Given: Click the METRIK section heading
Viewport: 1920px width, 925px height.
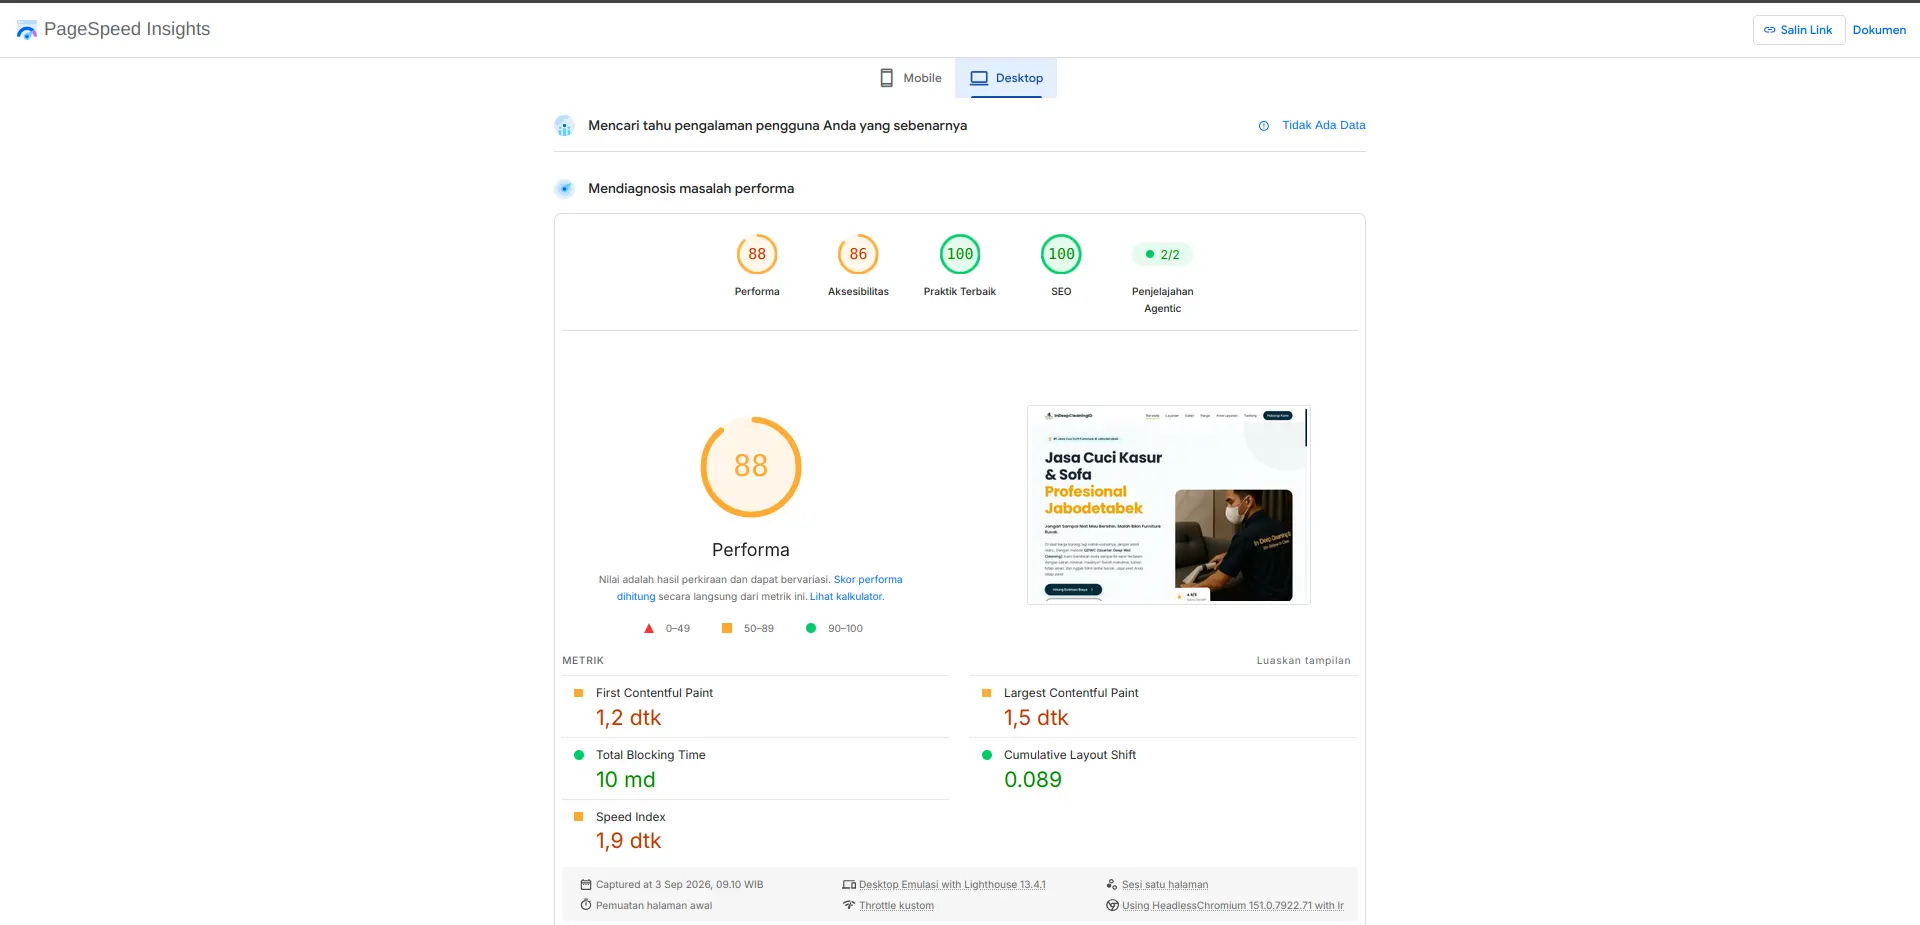Looking at the screenshot, I should [583, 661].
